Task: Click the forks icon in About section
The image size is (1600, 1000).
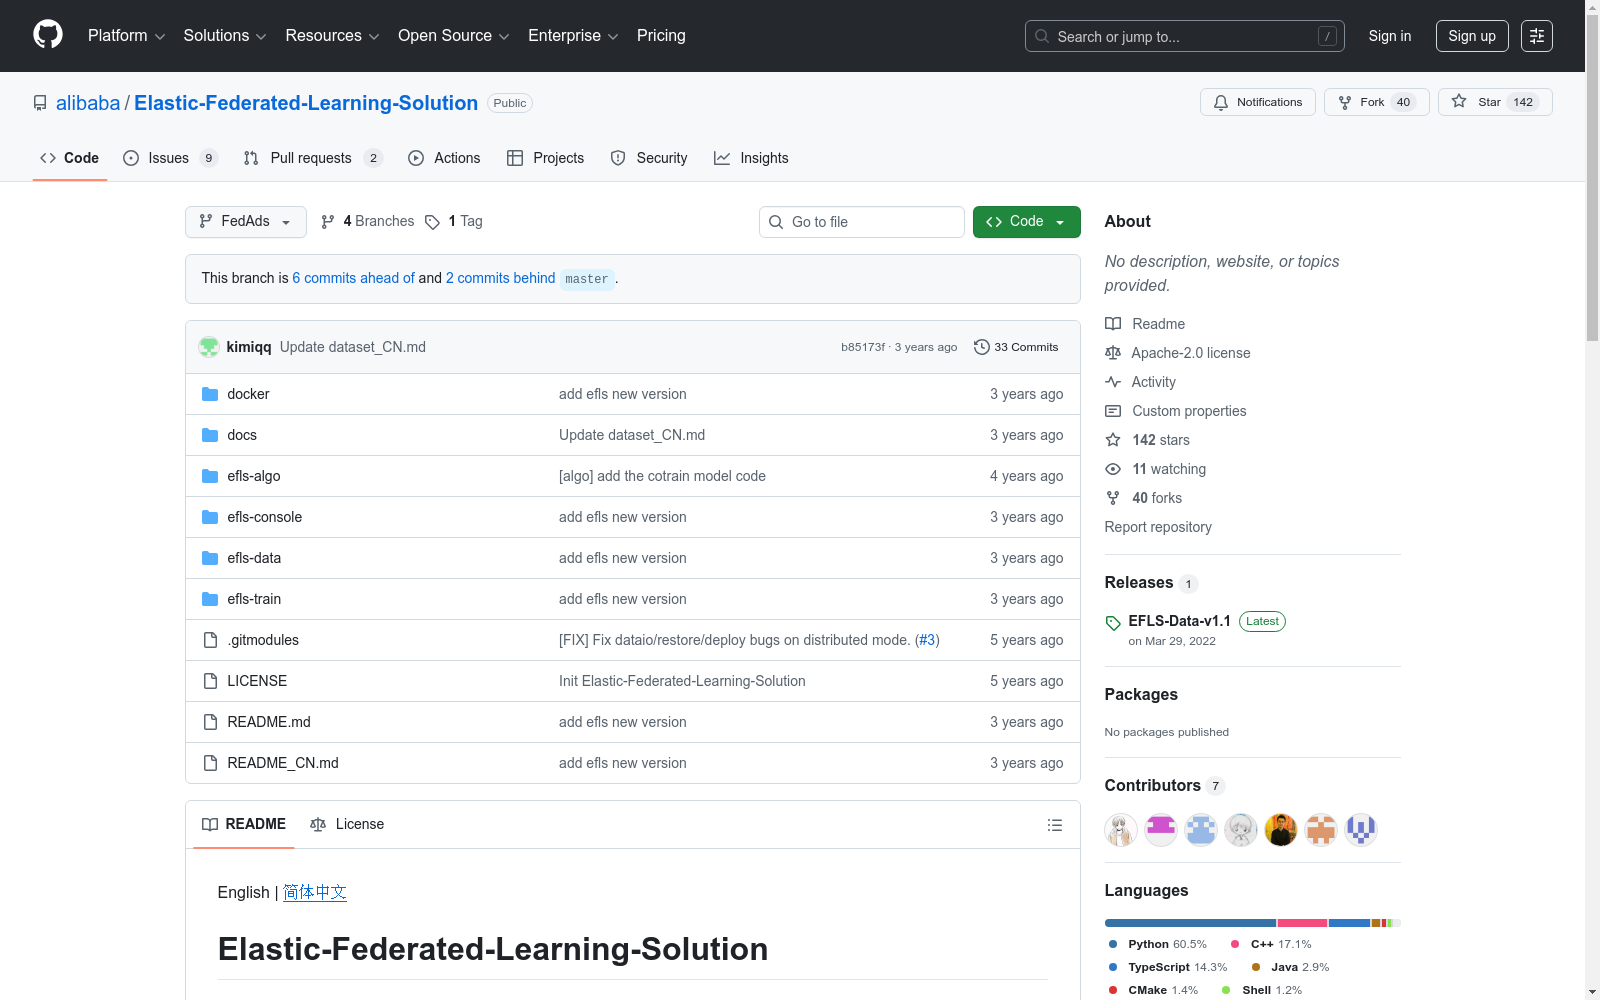Action: 1113,498
